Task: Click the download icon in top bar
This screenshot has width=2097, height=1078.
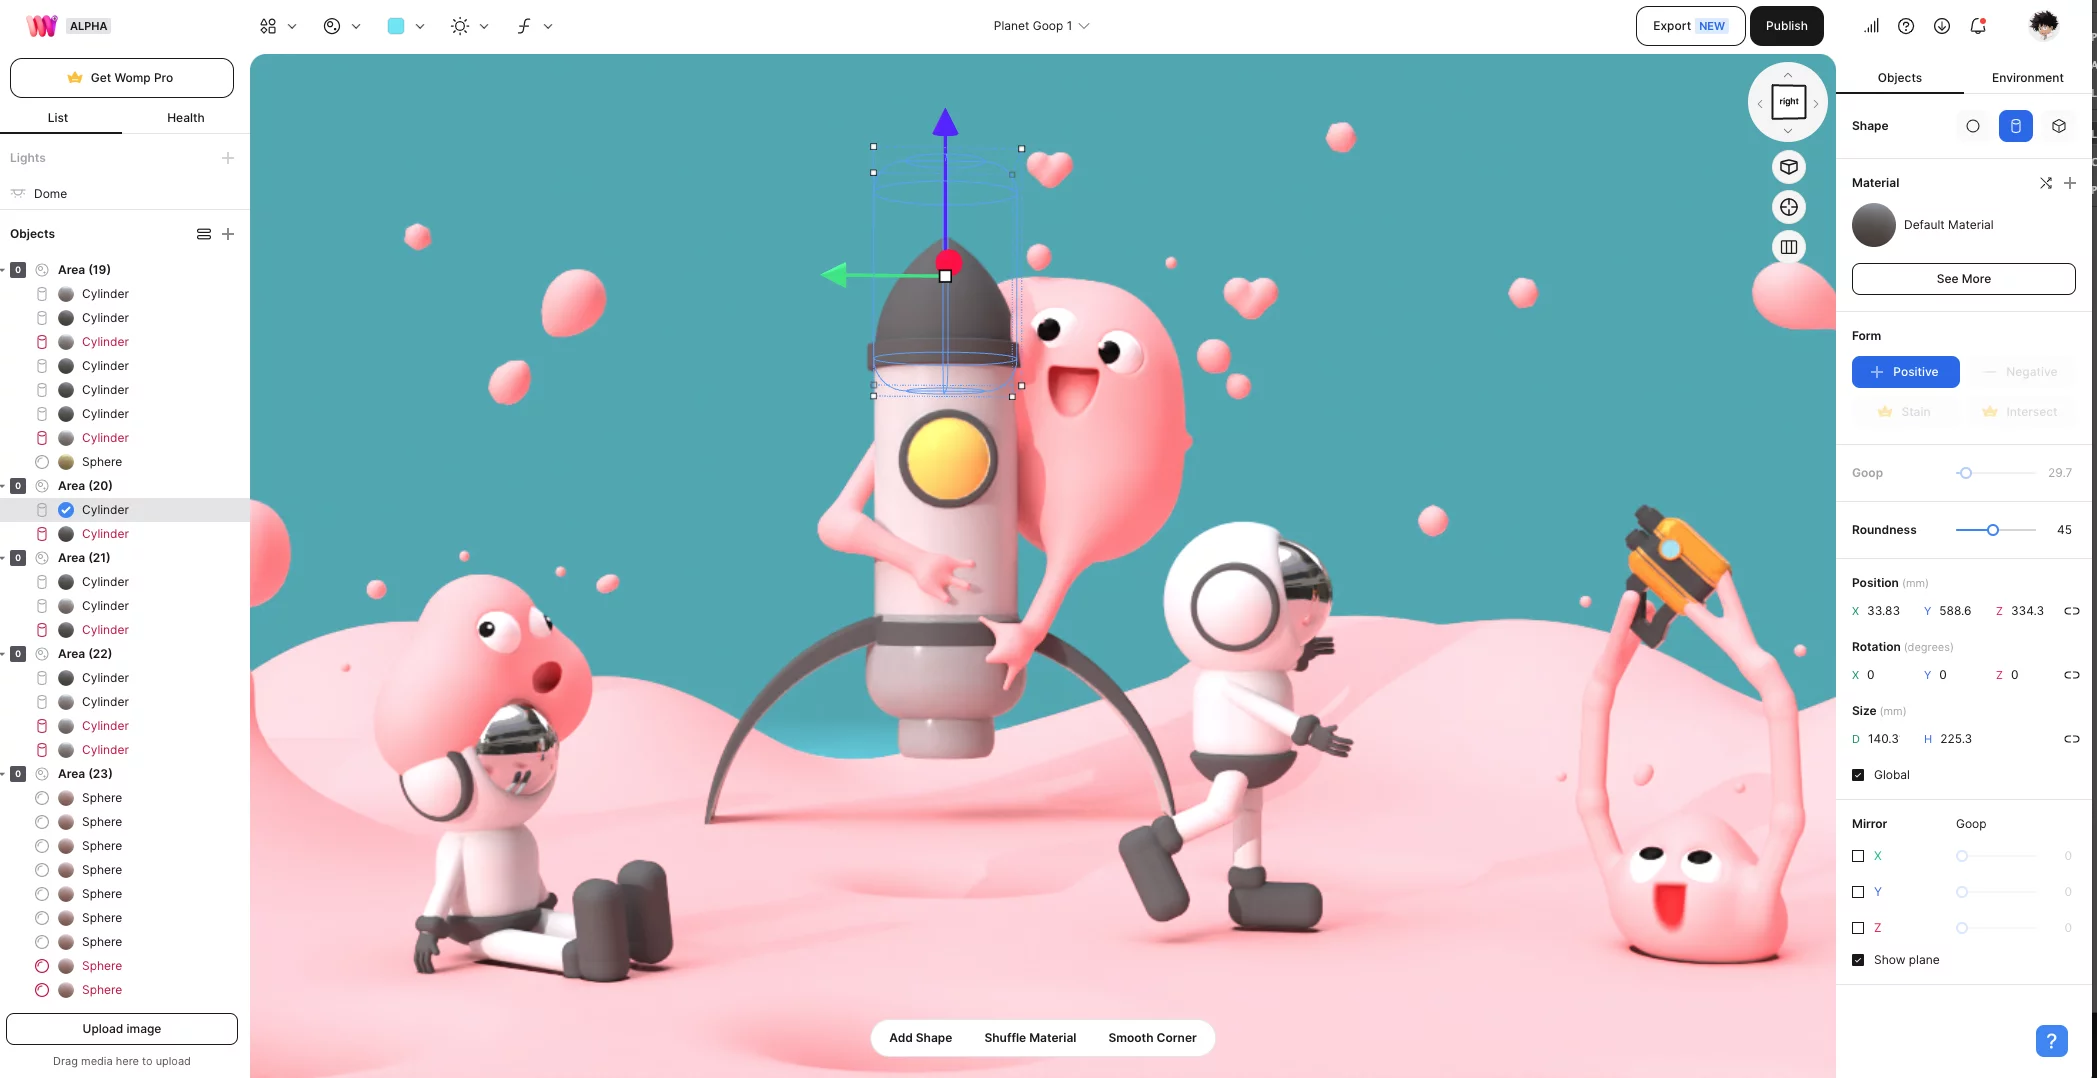Action: (x=1942, y=26)
